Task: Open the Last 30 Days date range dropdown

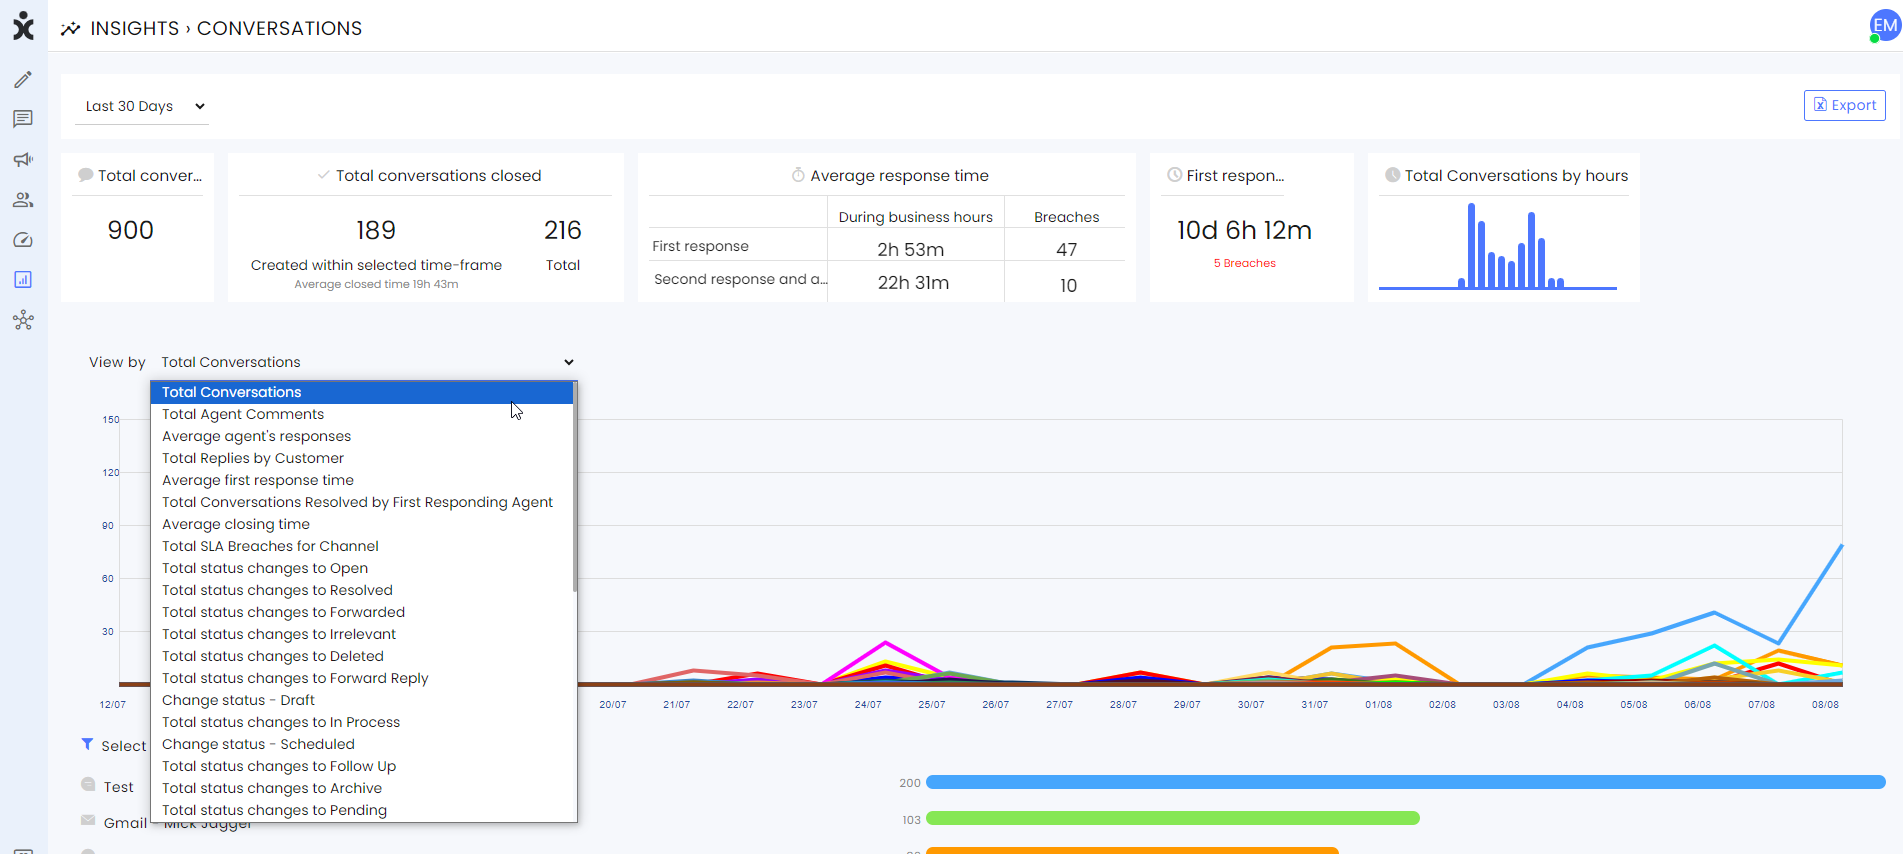Action: pos(142,106)
